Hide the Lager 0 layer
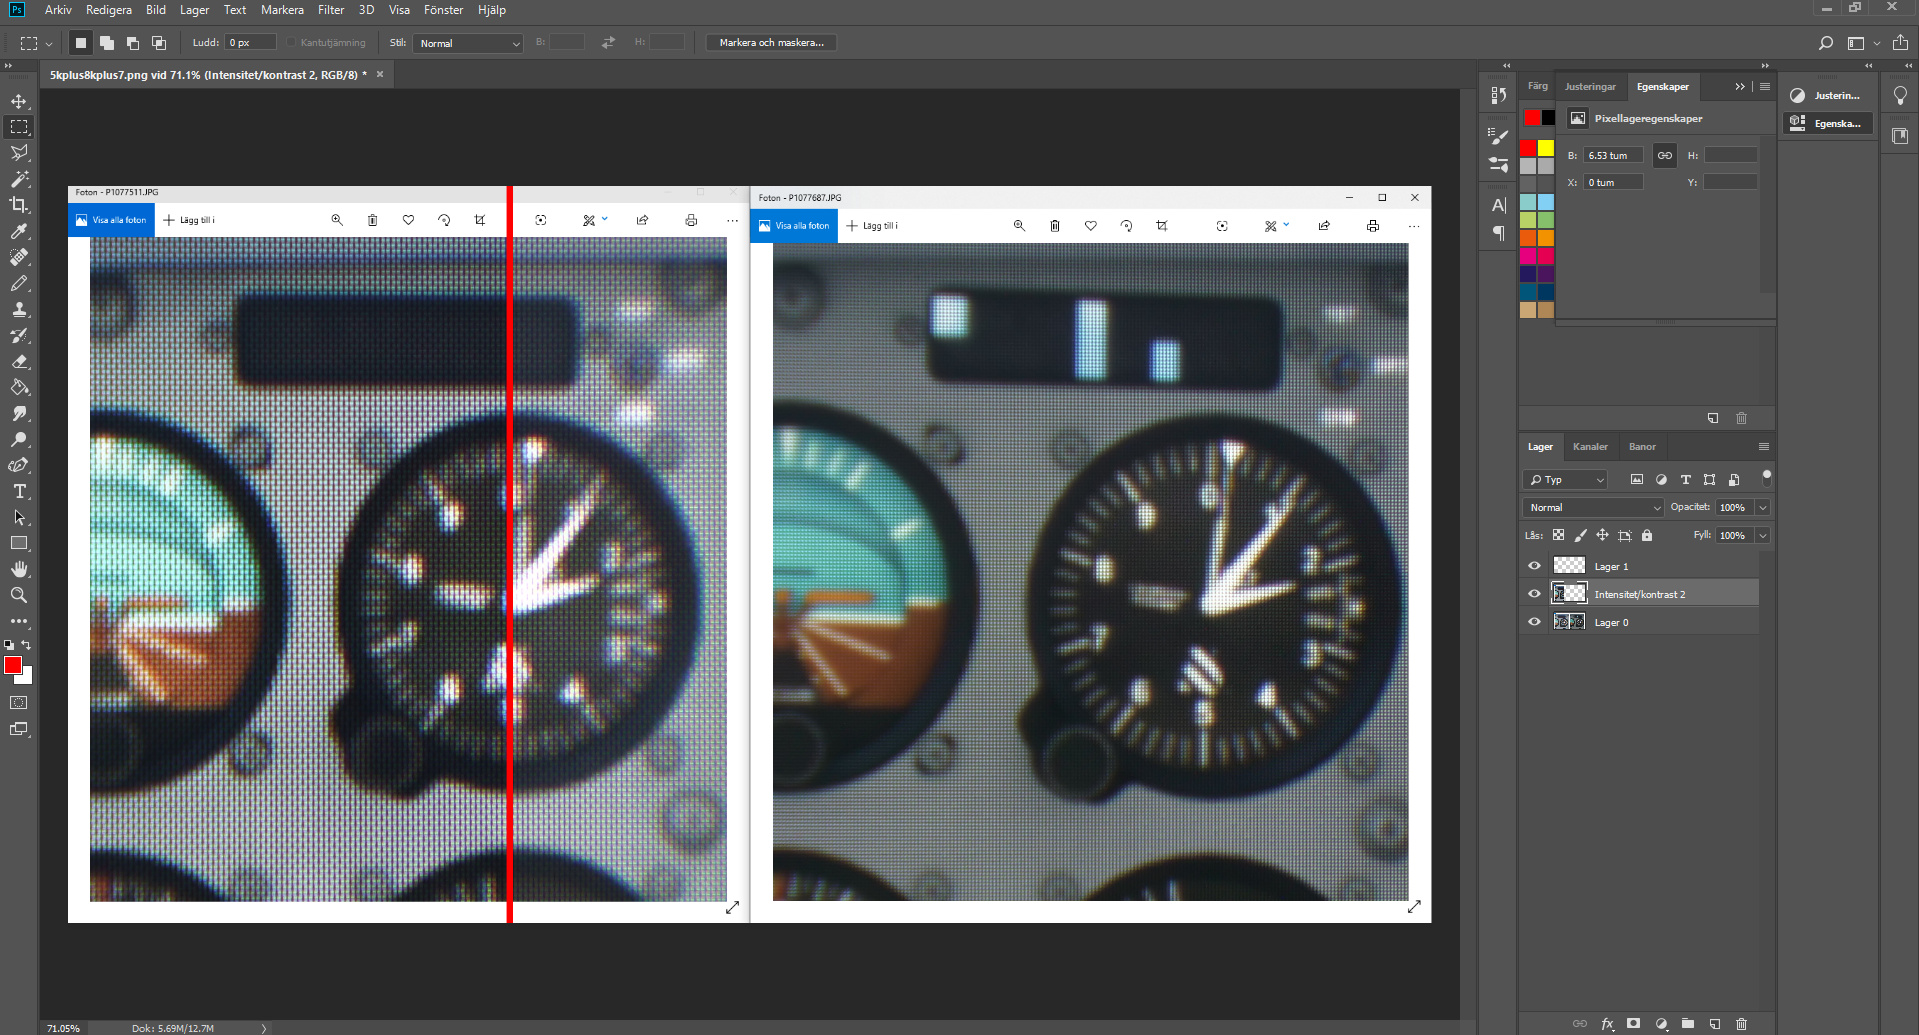Viewport: 1919px width, 1035px height. [x=1534, y=622]
